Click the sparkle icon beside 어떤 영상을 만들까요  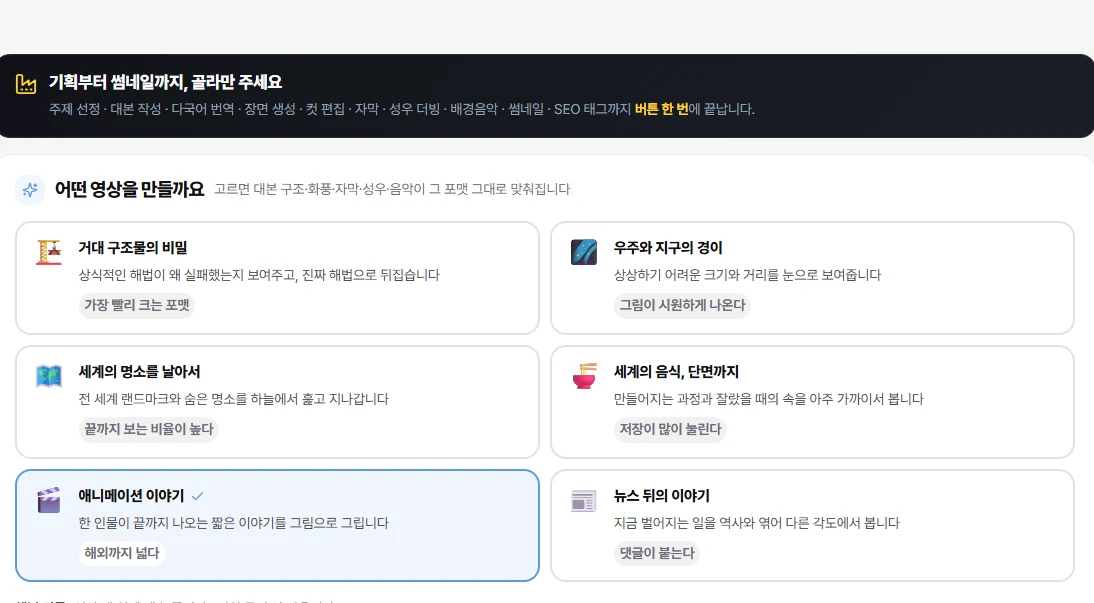(30, 190)
